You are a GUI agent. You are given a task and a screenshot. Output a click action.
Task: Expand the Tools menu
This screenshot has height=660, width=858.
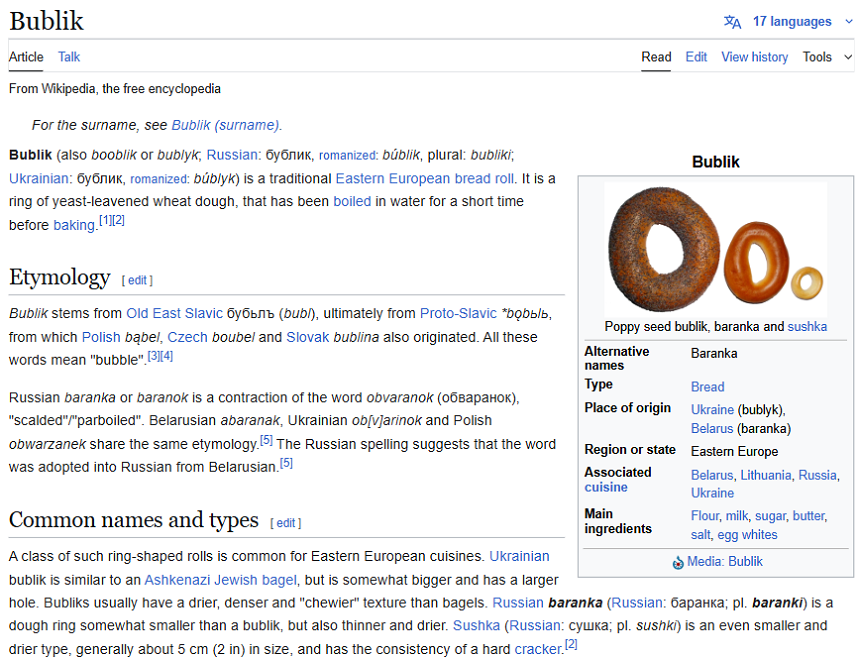[827, 57]
